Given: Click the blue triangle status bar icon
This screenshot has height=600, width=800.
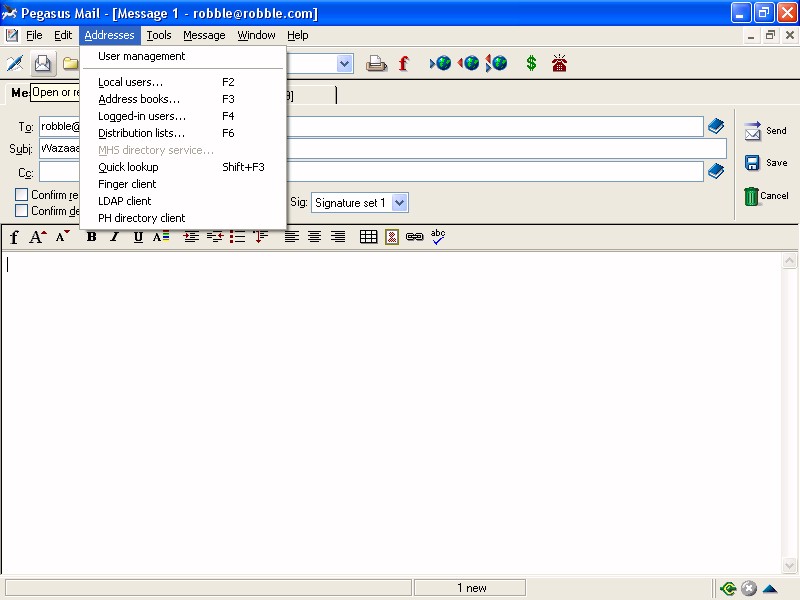Looking at the screenshot, I should [x=770, y=589].
